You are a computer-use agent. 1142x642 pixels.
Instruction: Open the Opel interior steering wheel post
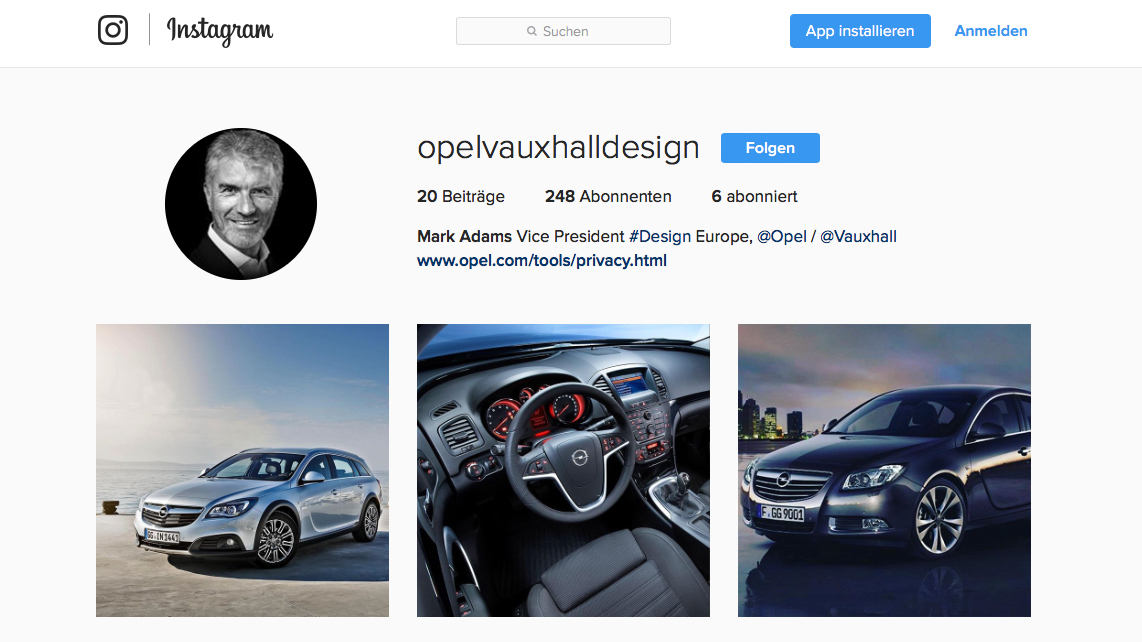pyautogui.click(x=563, y=471)
